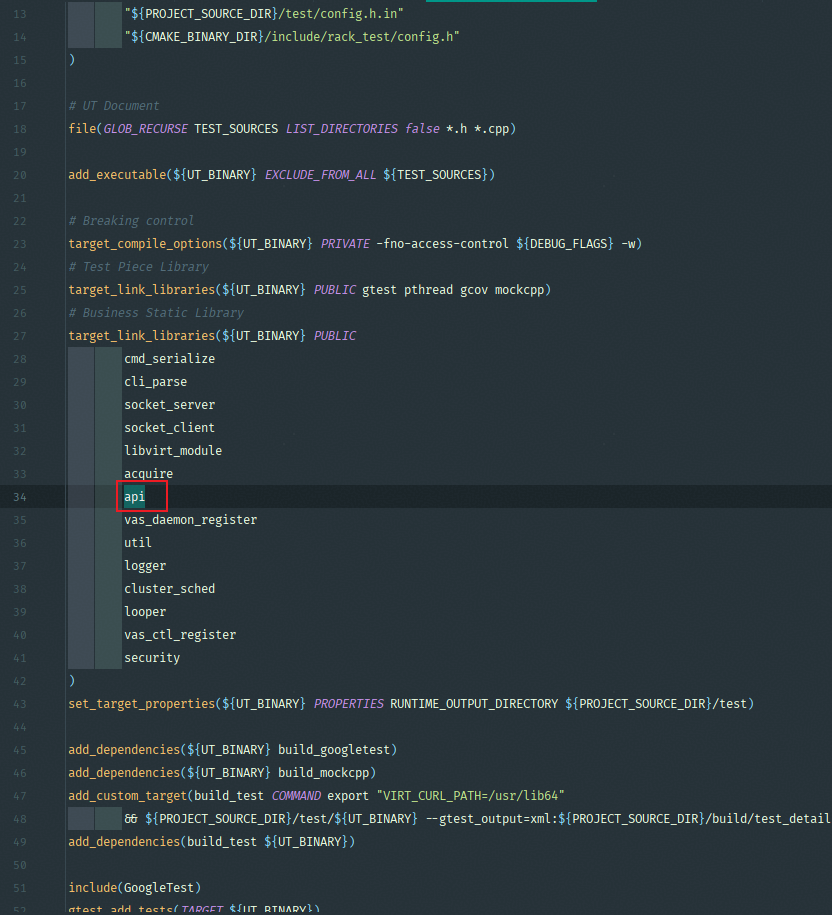Screen dimensions: 832x915
Task: Click build_googletest dependency
Action: [334, 750]
